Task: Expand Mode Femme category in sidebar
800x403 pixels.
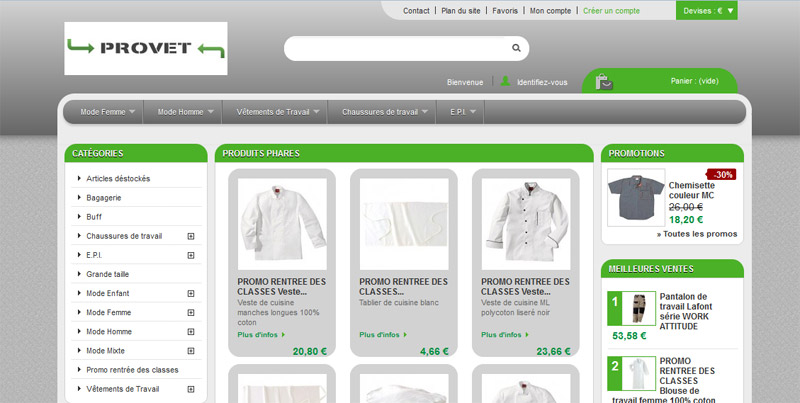Action: [x=191, y=313]
